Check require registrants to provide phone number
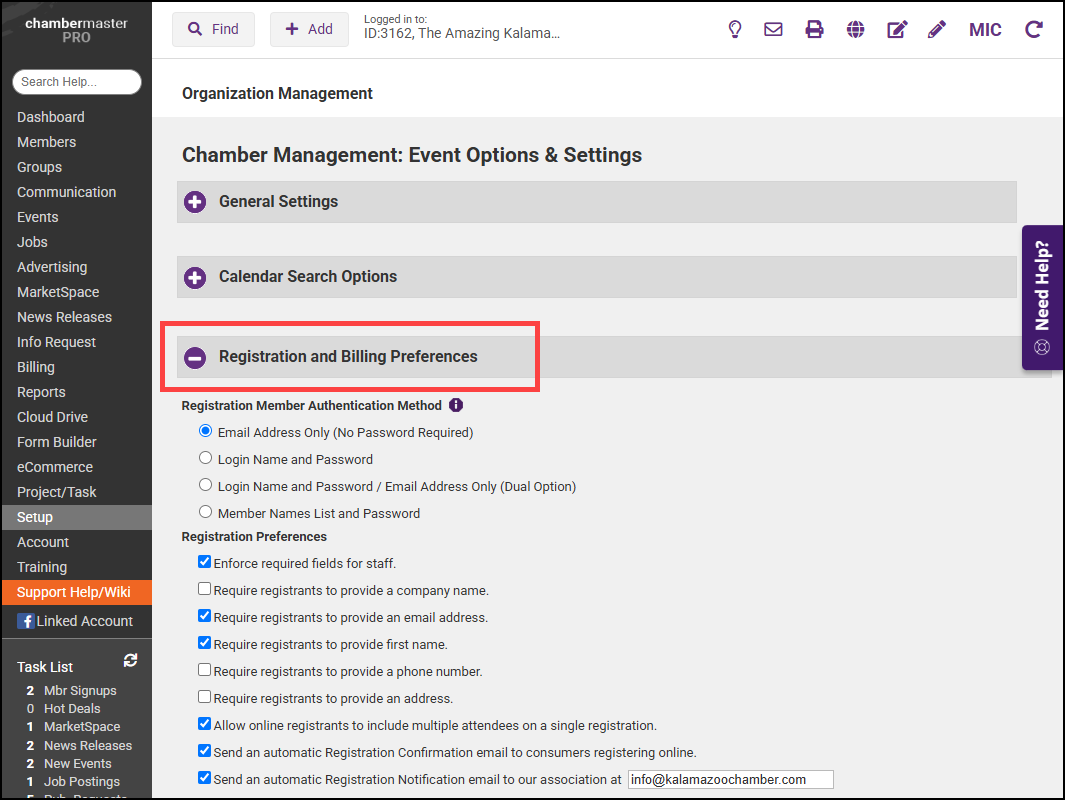This screenshot has height=800, width=1065. coord(205,670)
